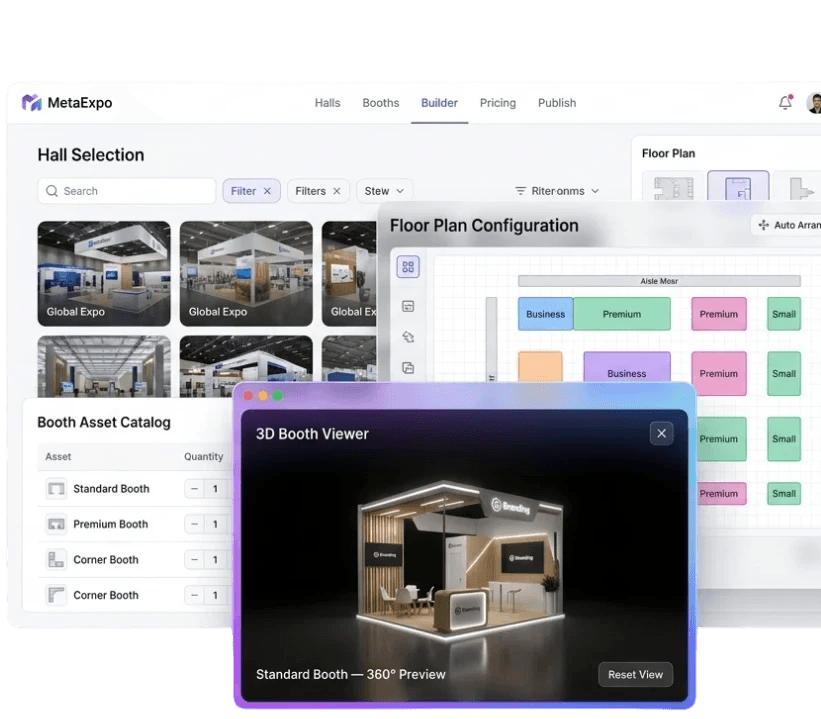The height and width of the screenshot is (719, 821).
Task: Click the Premium Booth row label
Action: [x=110, y=524]
